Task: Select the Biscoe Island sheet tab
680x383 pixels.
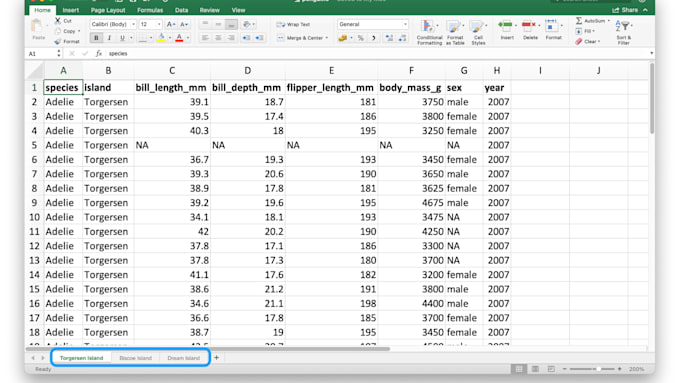Action: [135, 358]
